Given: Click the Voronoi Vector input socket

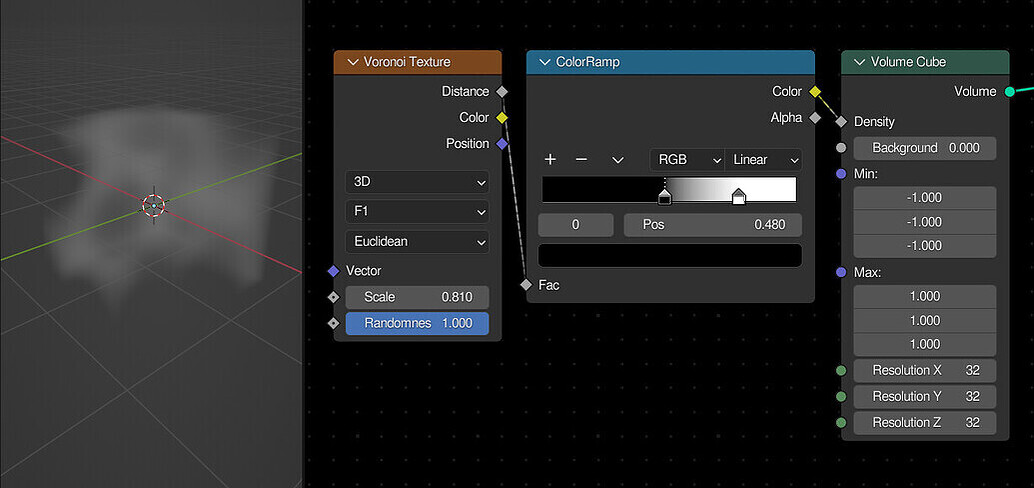Looking at the screenshot, I should pyautogui.click(x=333, y=271).
